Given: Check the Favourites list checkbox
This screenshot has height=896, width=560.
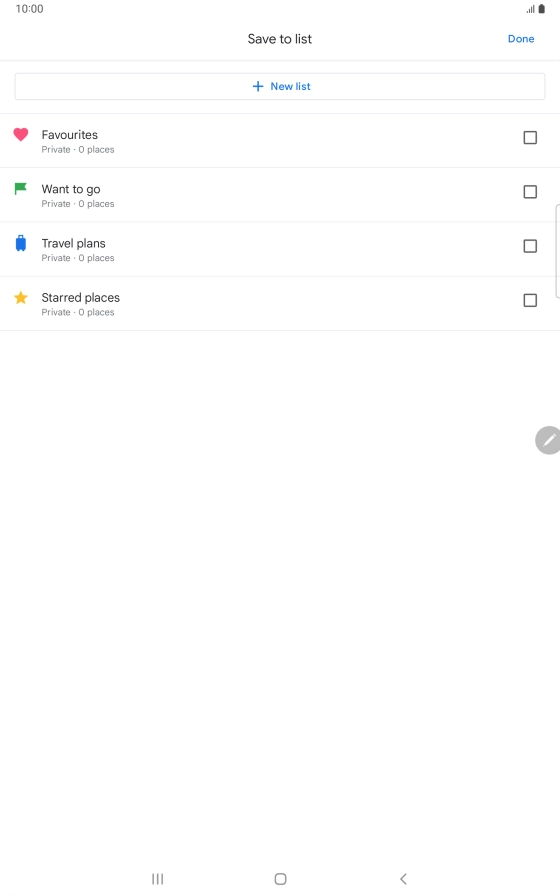Looking at the screenshot, I should point(530,138).
